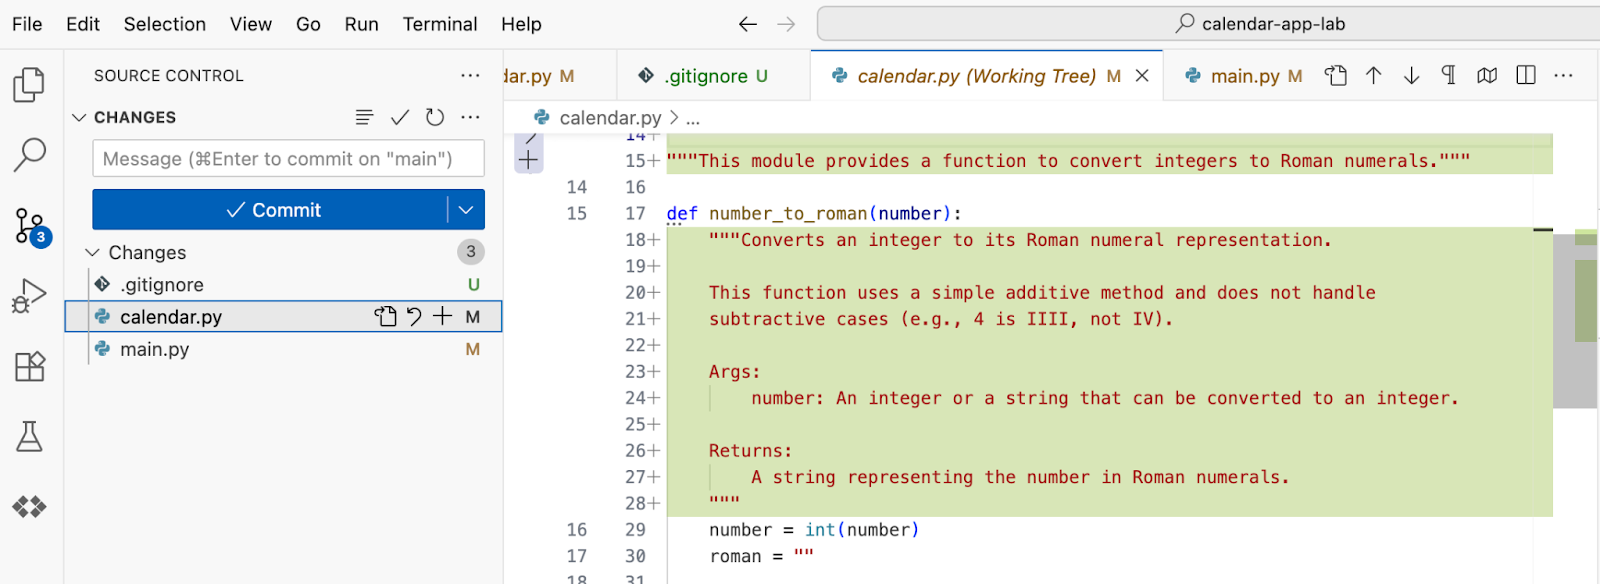
Task: Click refresh icon in Changes header
Action: click(435, 117)
